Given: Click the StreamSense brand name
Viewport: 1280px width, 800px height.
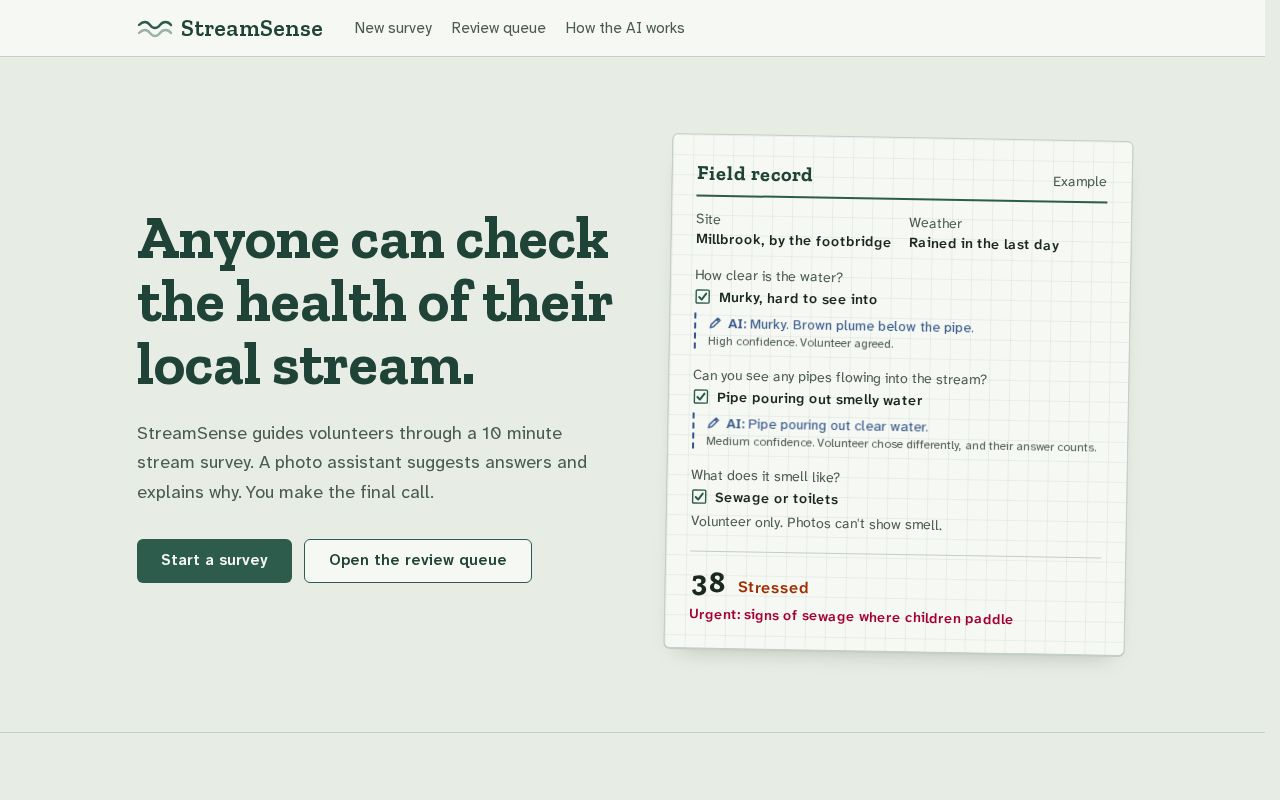Looking at the screenshot, I should [x=252, y=29].
